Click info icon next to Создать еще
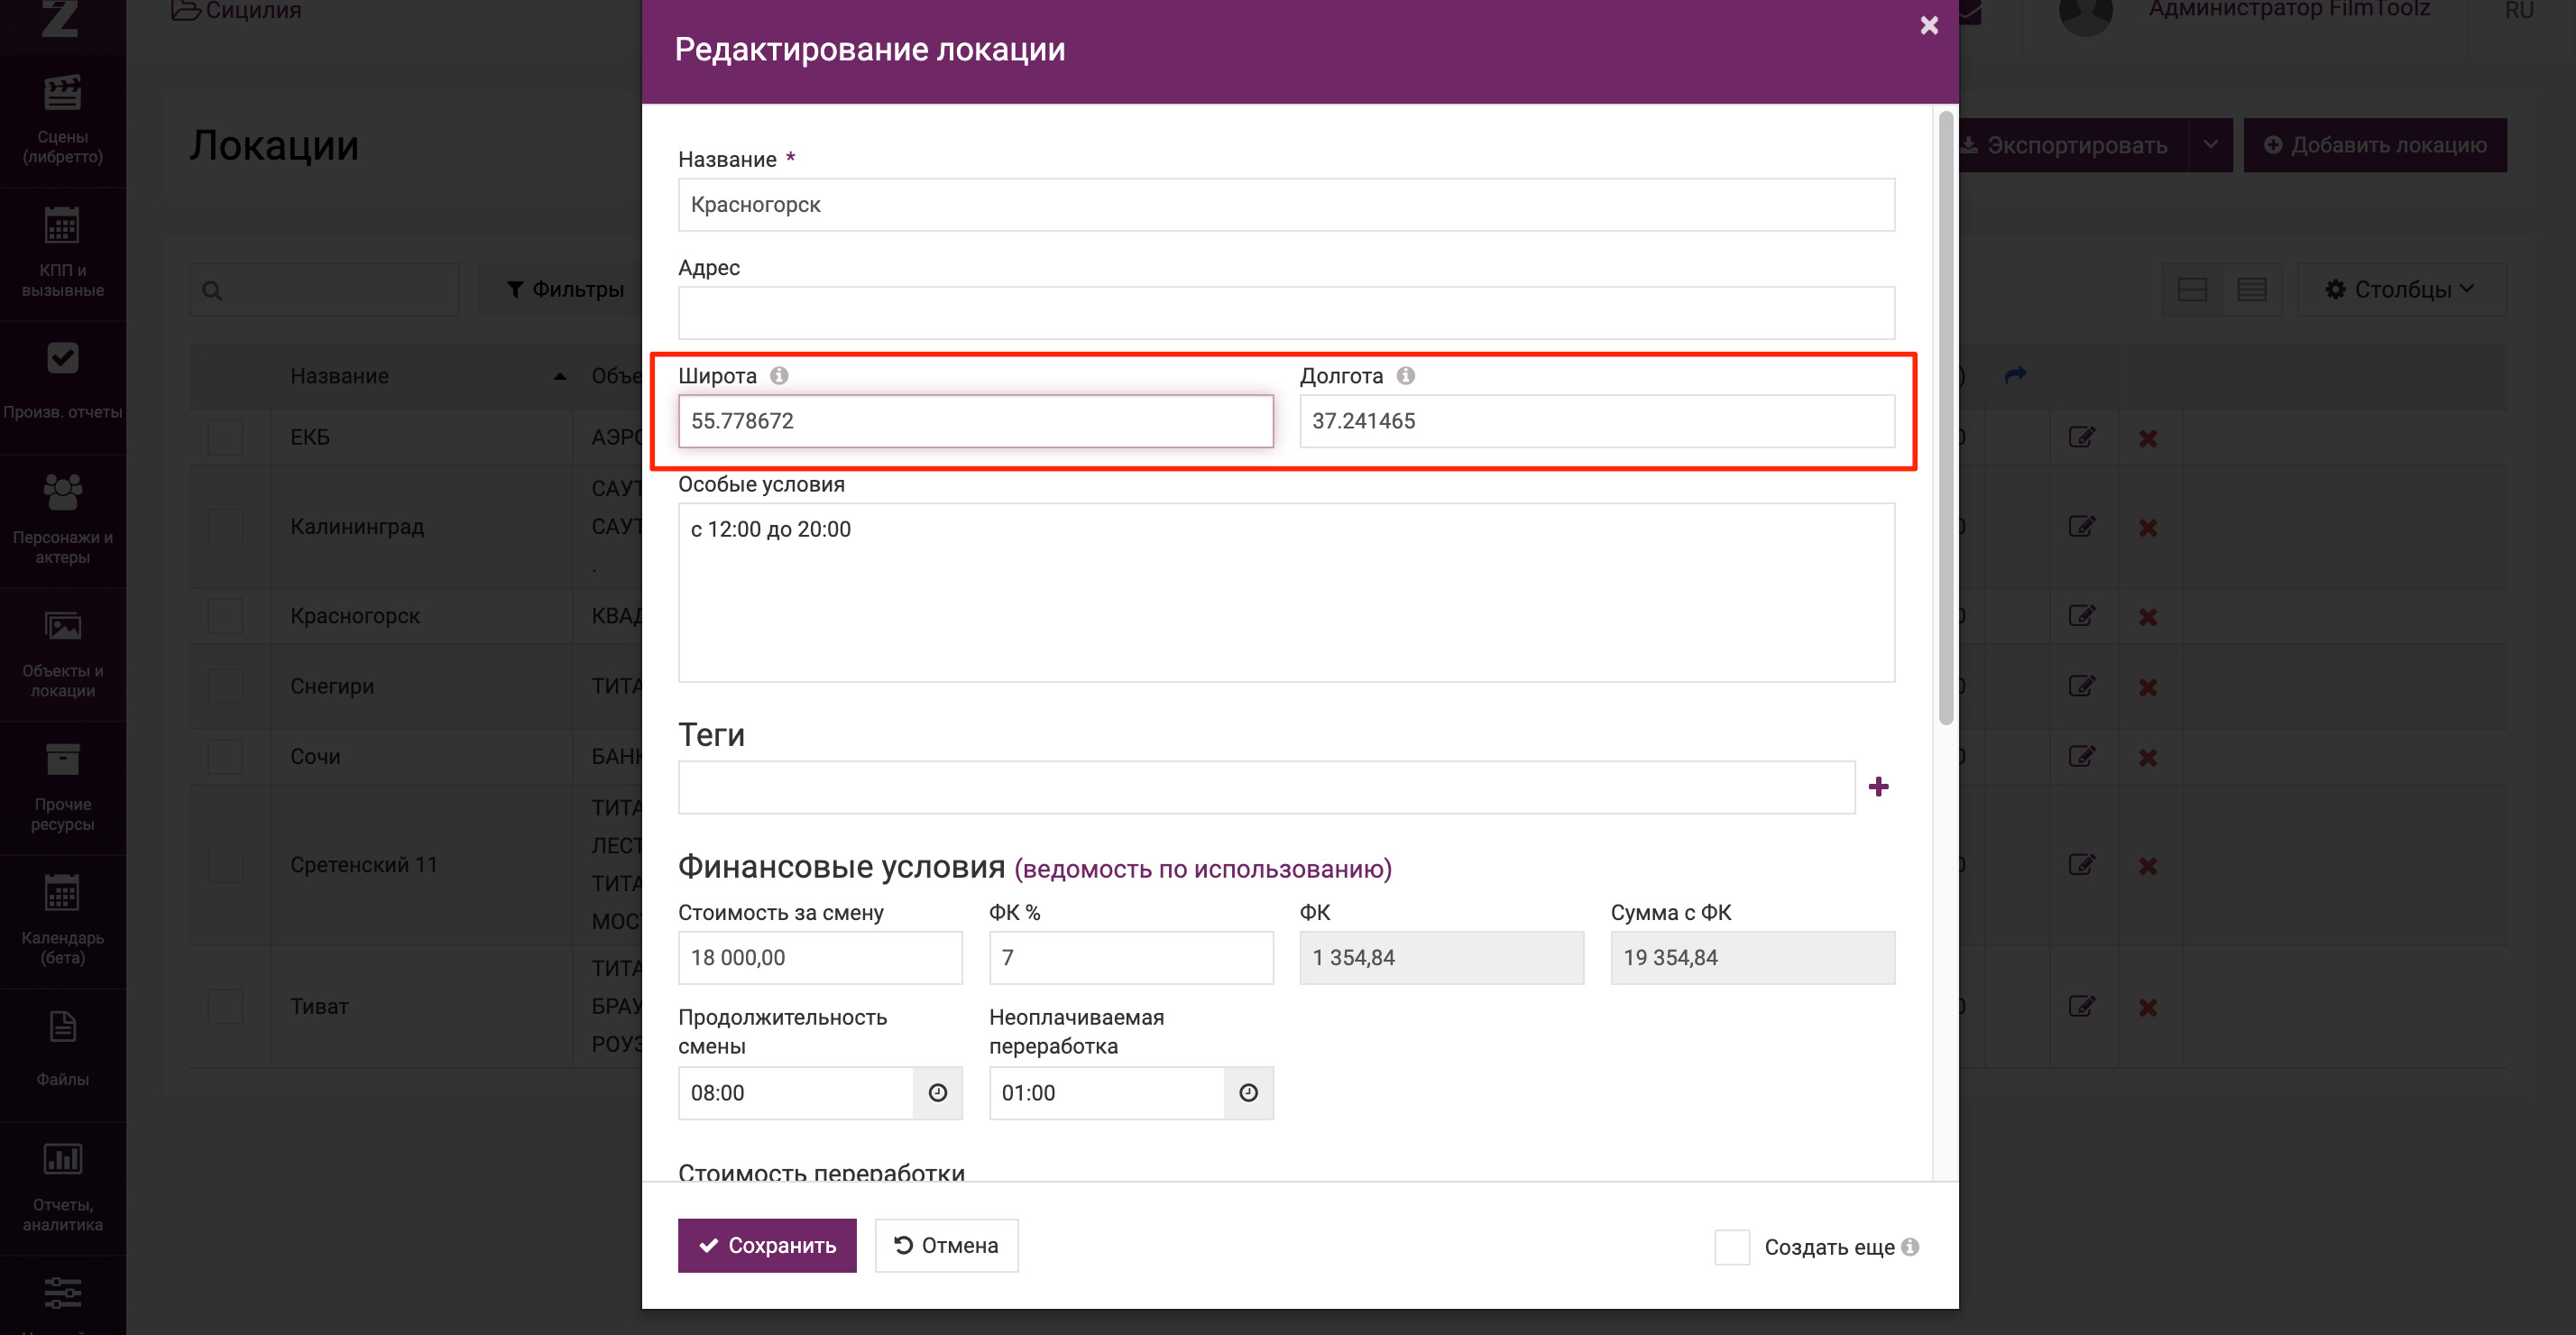Image resolution: width=2576 pixels, height=1335 pixels. [1910, 1247]
